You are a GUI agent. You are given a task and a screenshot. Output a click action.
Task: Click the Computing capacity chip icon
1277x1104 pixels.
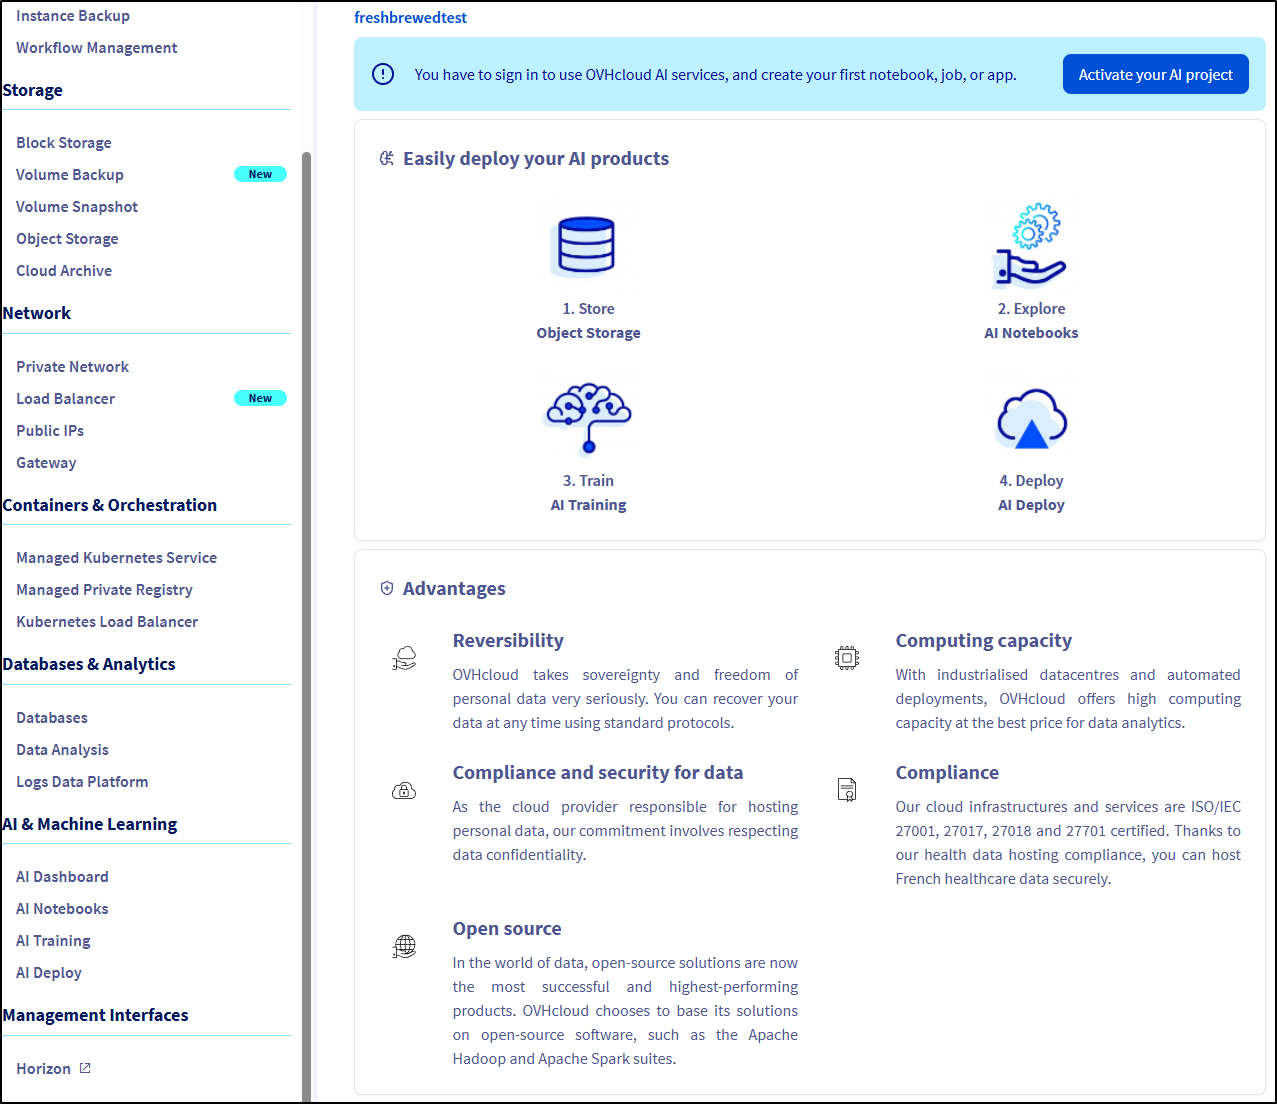847,658
